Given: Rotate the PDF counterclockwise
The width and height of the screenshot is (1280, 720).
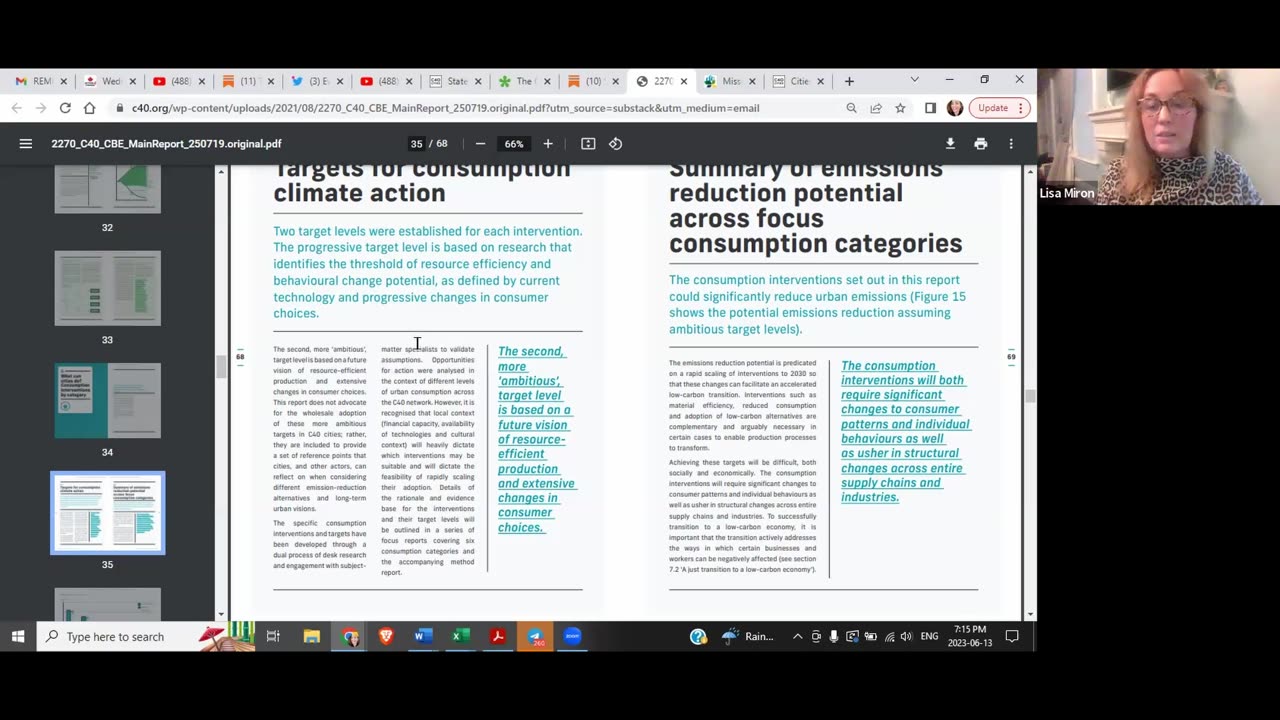Looking at the screenshot, I should tap(616, 144).
